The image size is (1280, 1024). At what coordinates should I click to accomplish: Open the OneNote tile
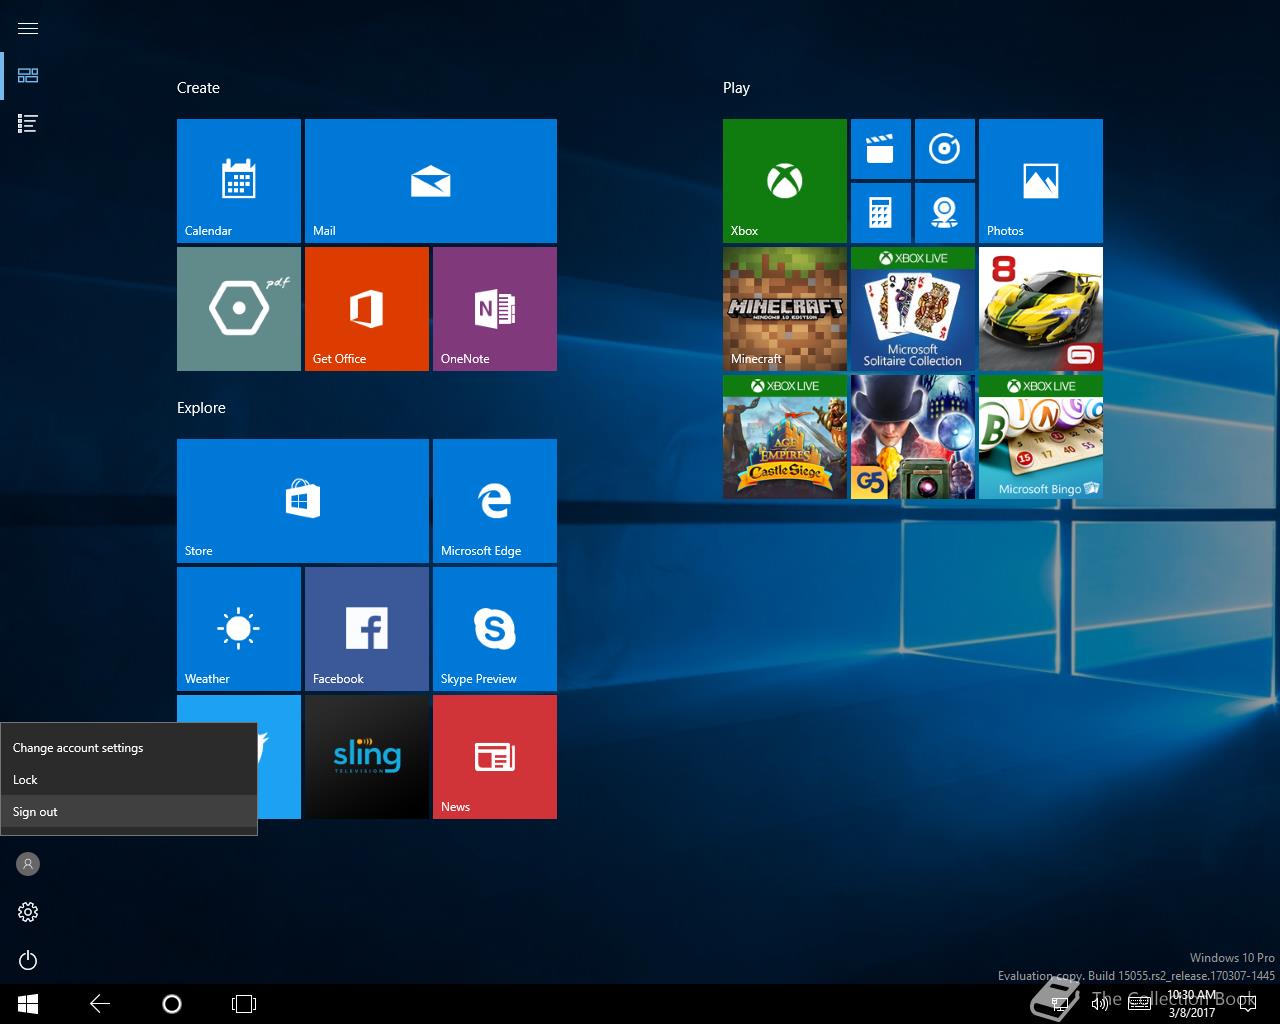coord(494,308)
